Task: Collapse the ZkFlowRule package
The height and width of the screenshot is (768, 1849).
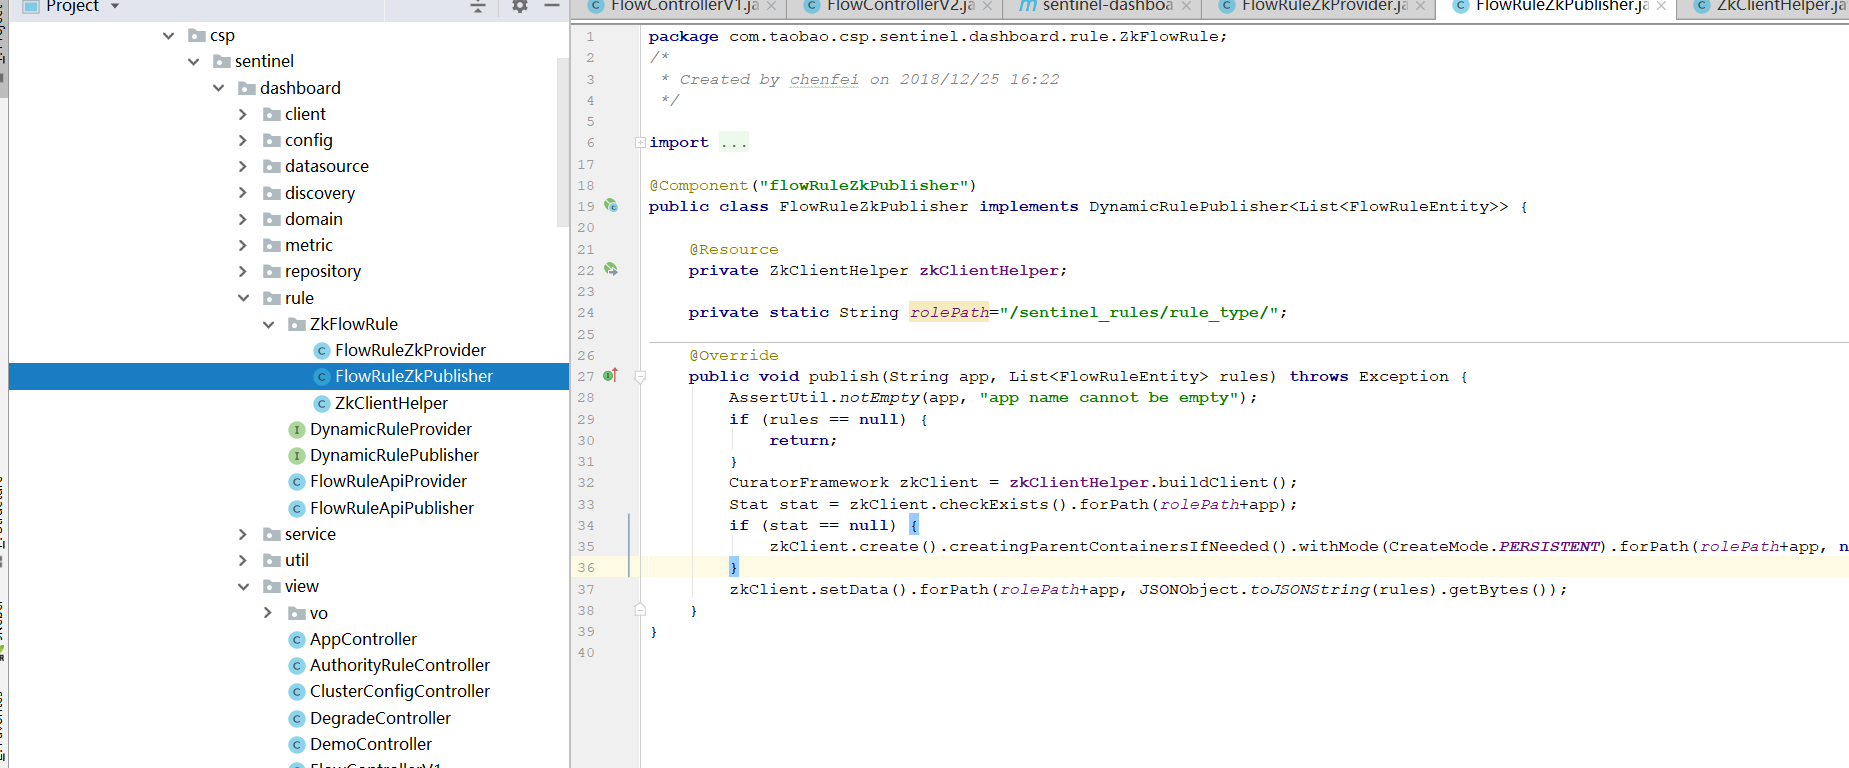Action: click(268, 324)
